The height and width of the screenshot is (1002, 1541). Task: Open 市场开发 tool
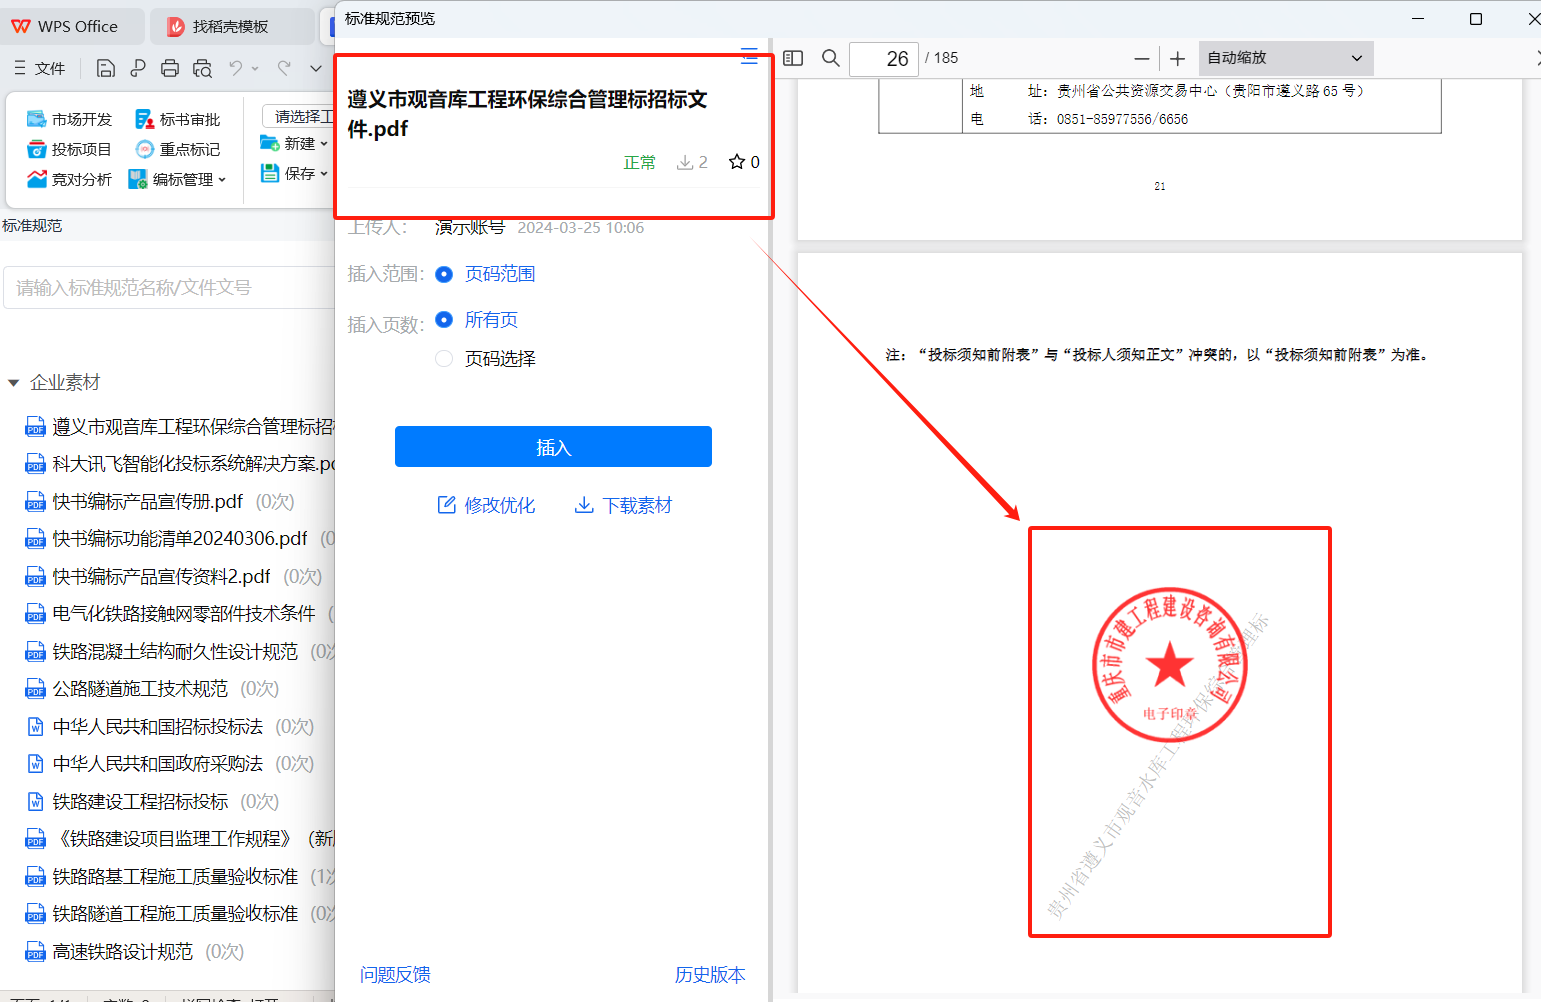click(70, 119)
